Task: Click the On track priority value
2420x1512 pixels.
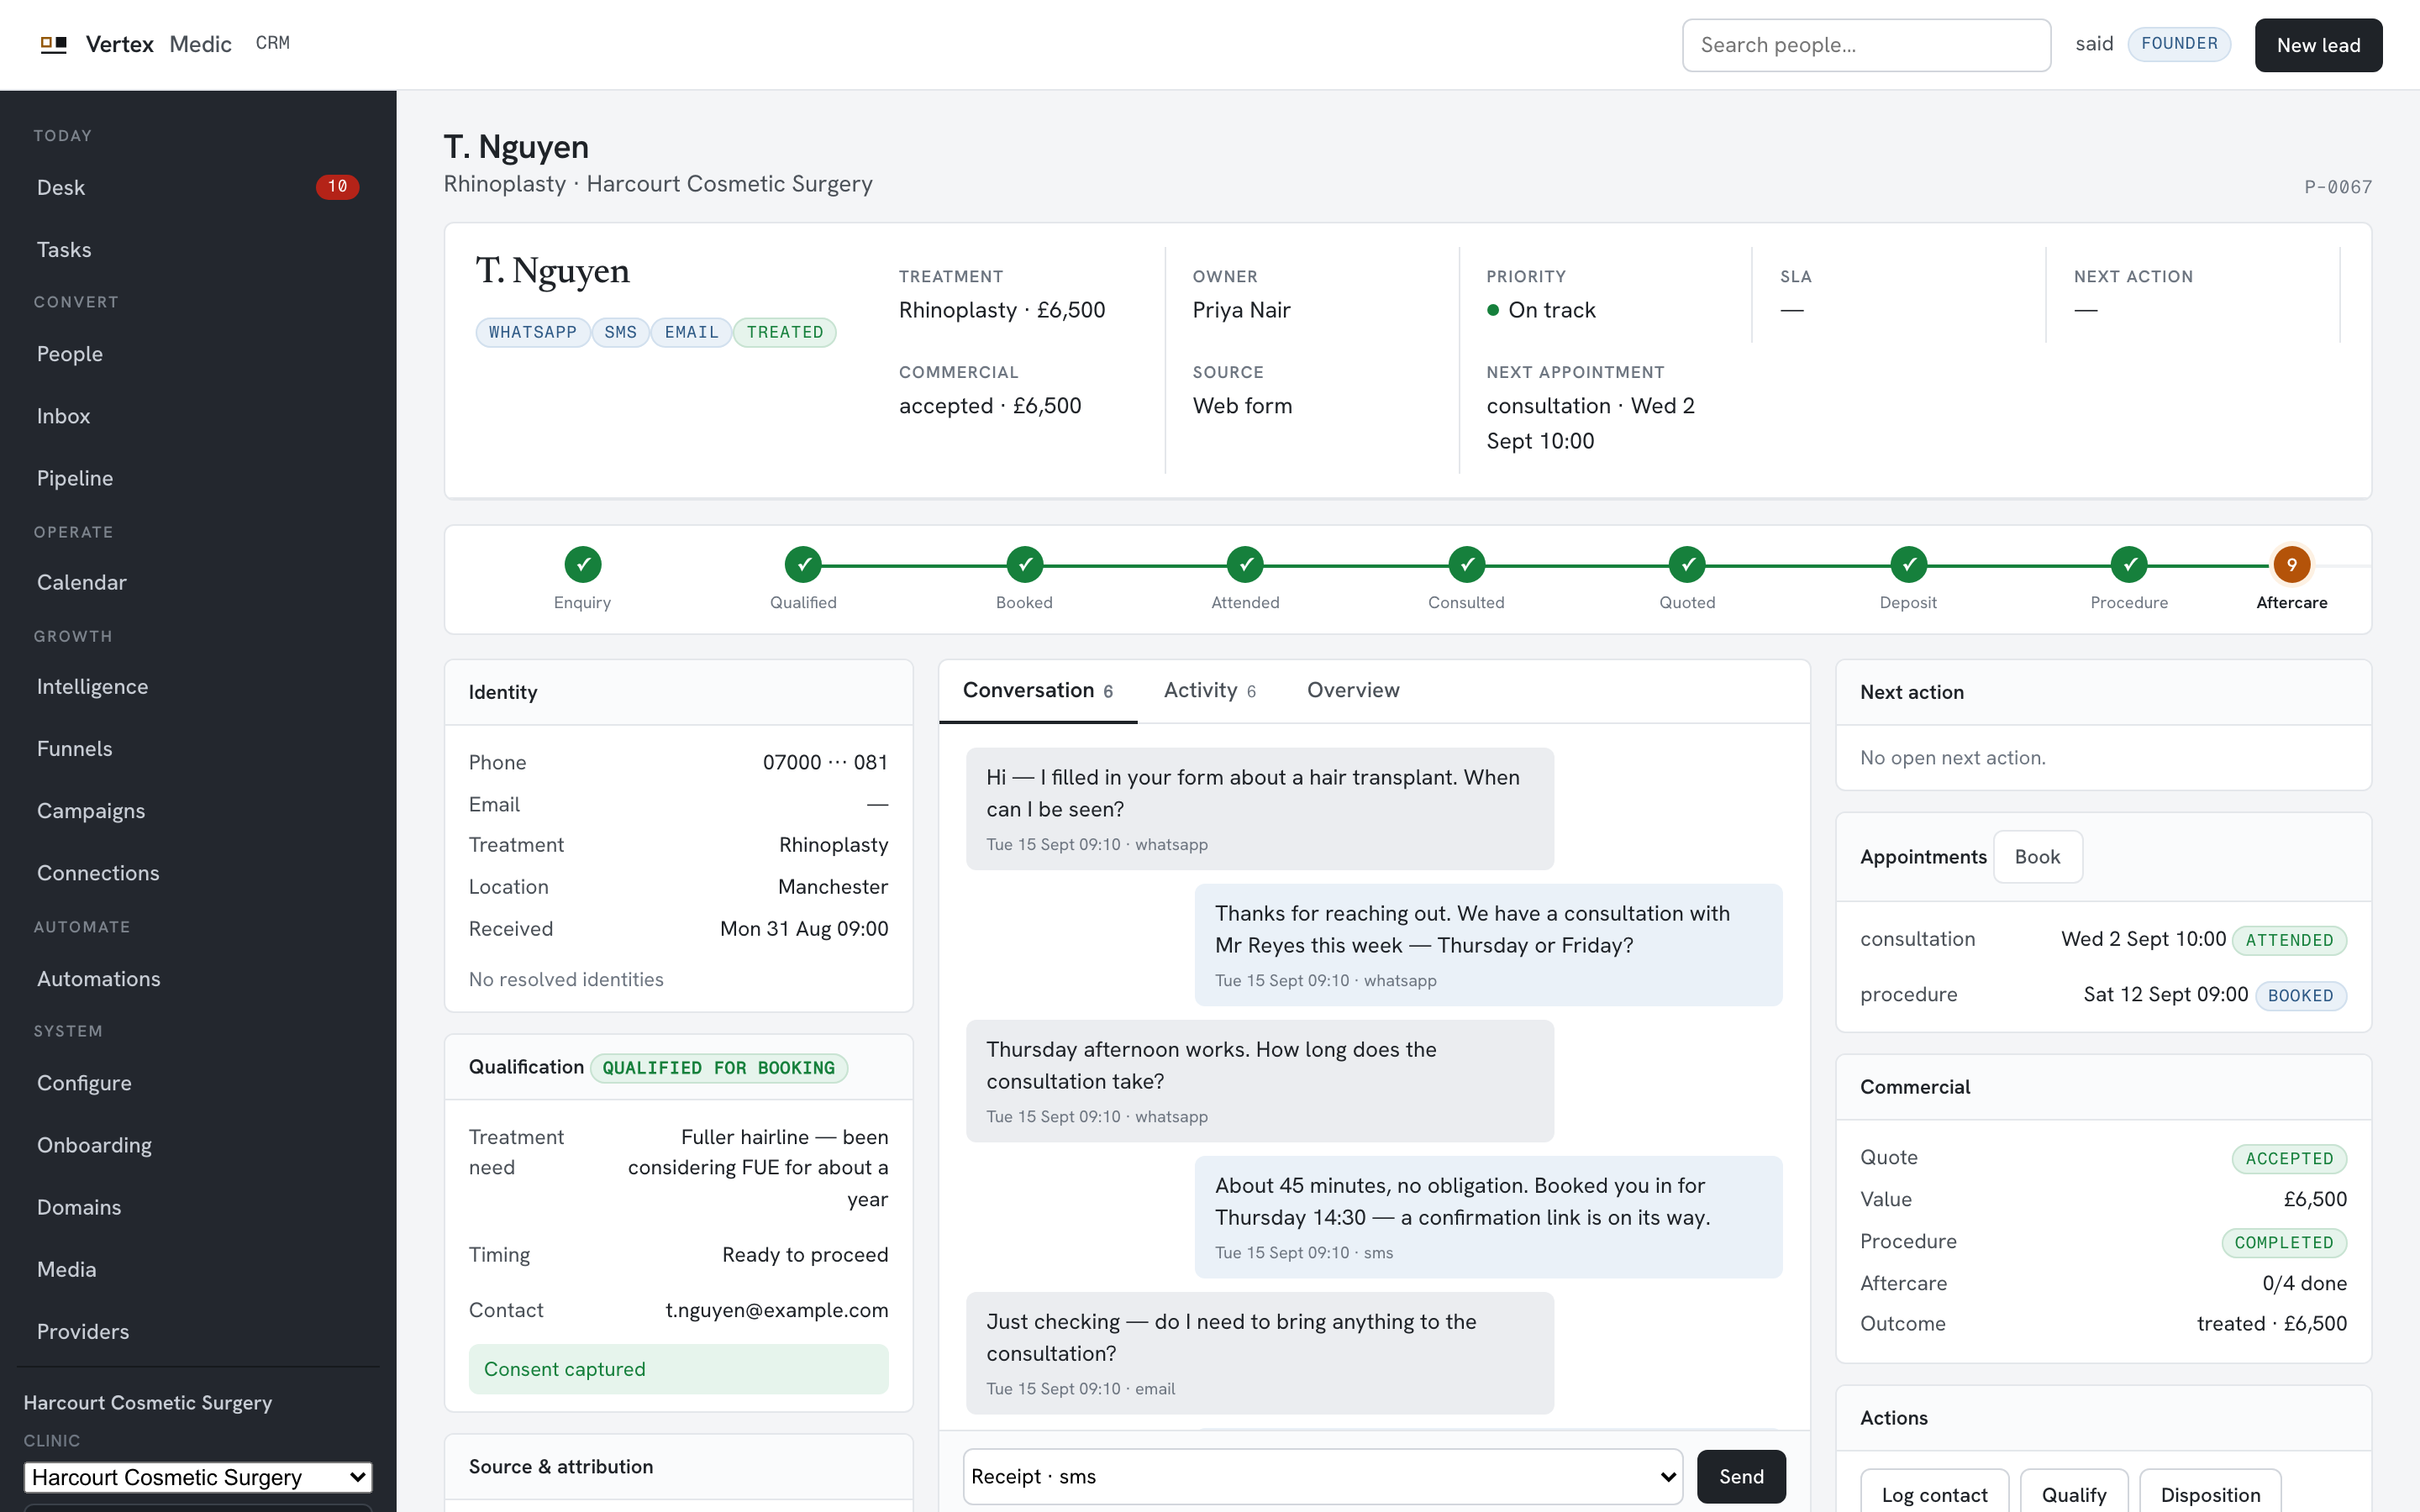Action: coord(1541,310)
